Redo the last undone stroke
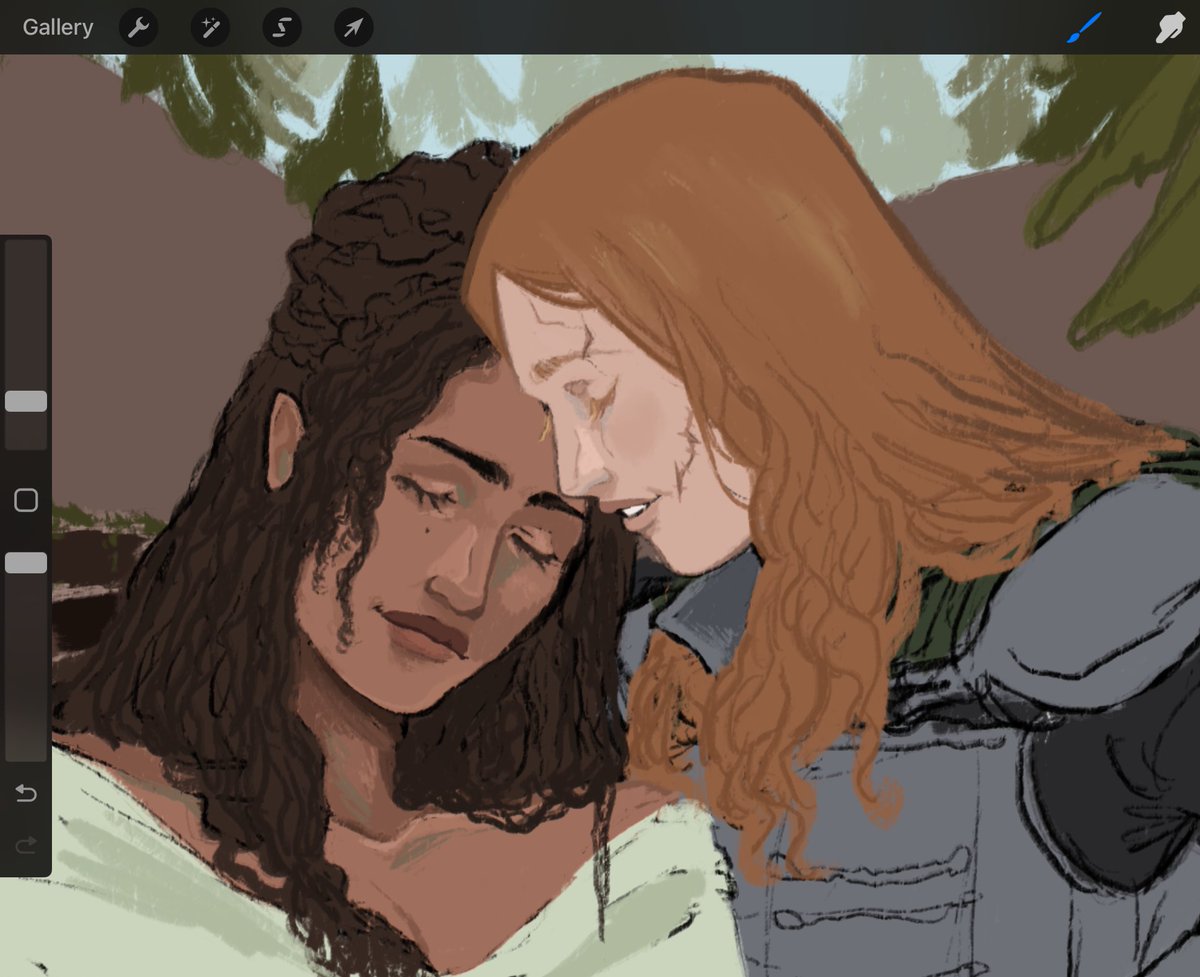Viewport: 1200px width, 977px height. pos(26,846)
